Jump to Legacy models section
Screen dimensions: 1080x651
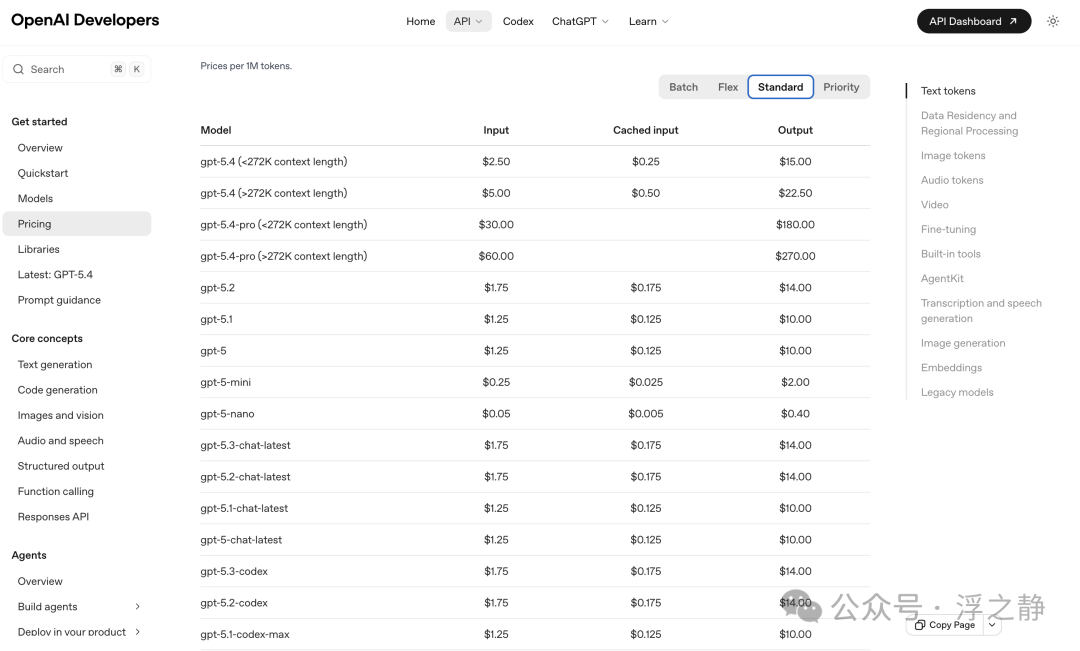coord(957,392)
